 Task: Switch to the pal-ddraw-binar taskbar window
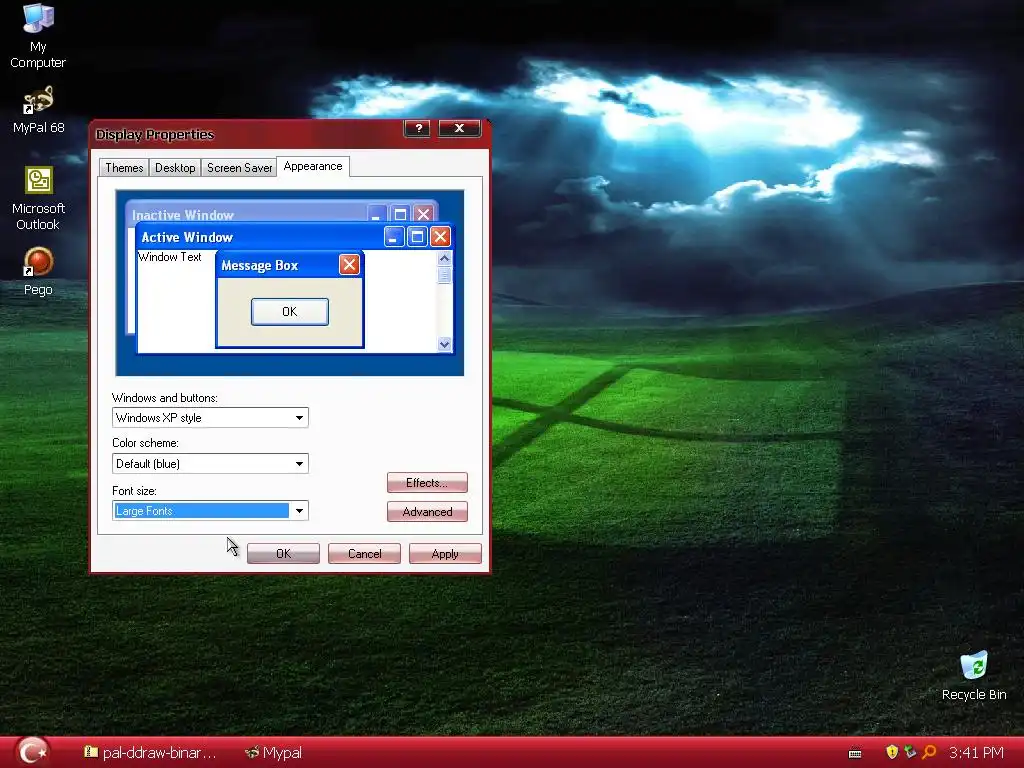149,753
